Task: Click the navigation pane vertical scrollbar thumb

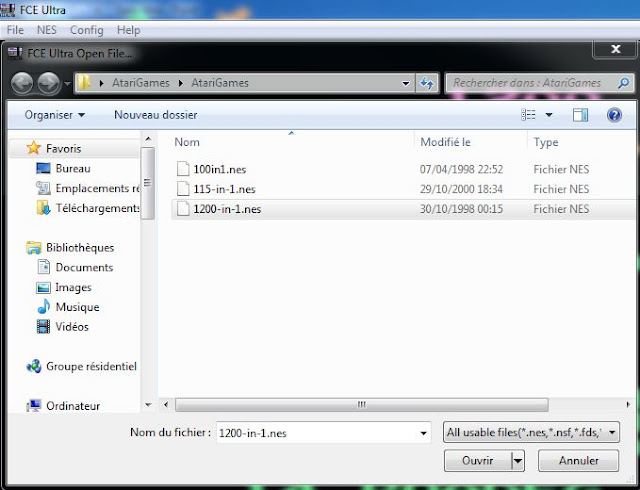Action: tap(148, 183)
